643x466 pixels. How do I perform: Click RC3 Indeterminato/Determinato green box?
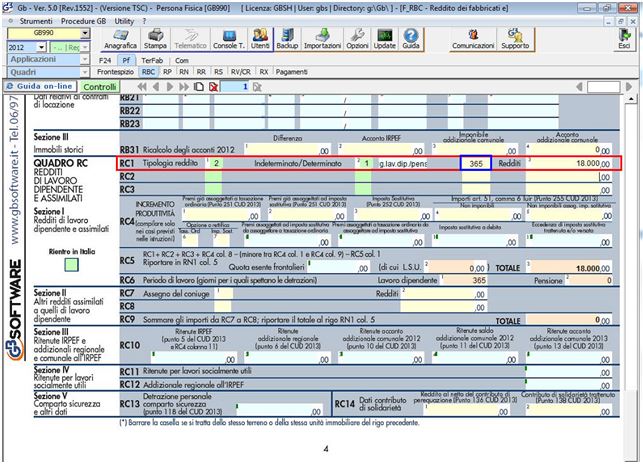pyautogui.click(x=363, y=190)
